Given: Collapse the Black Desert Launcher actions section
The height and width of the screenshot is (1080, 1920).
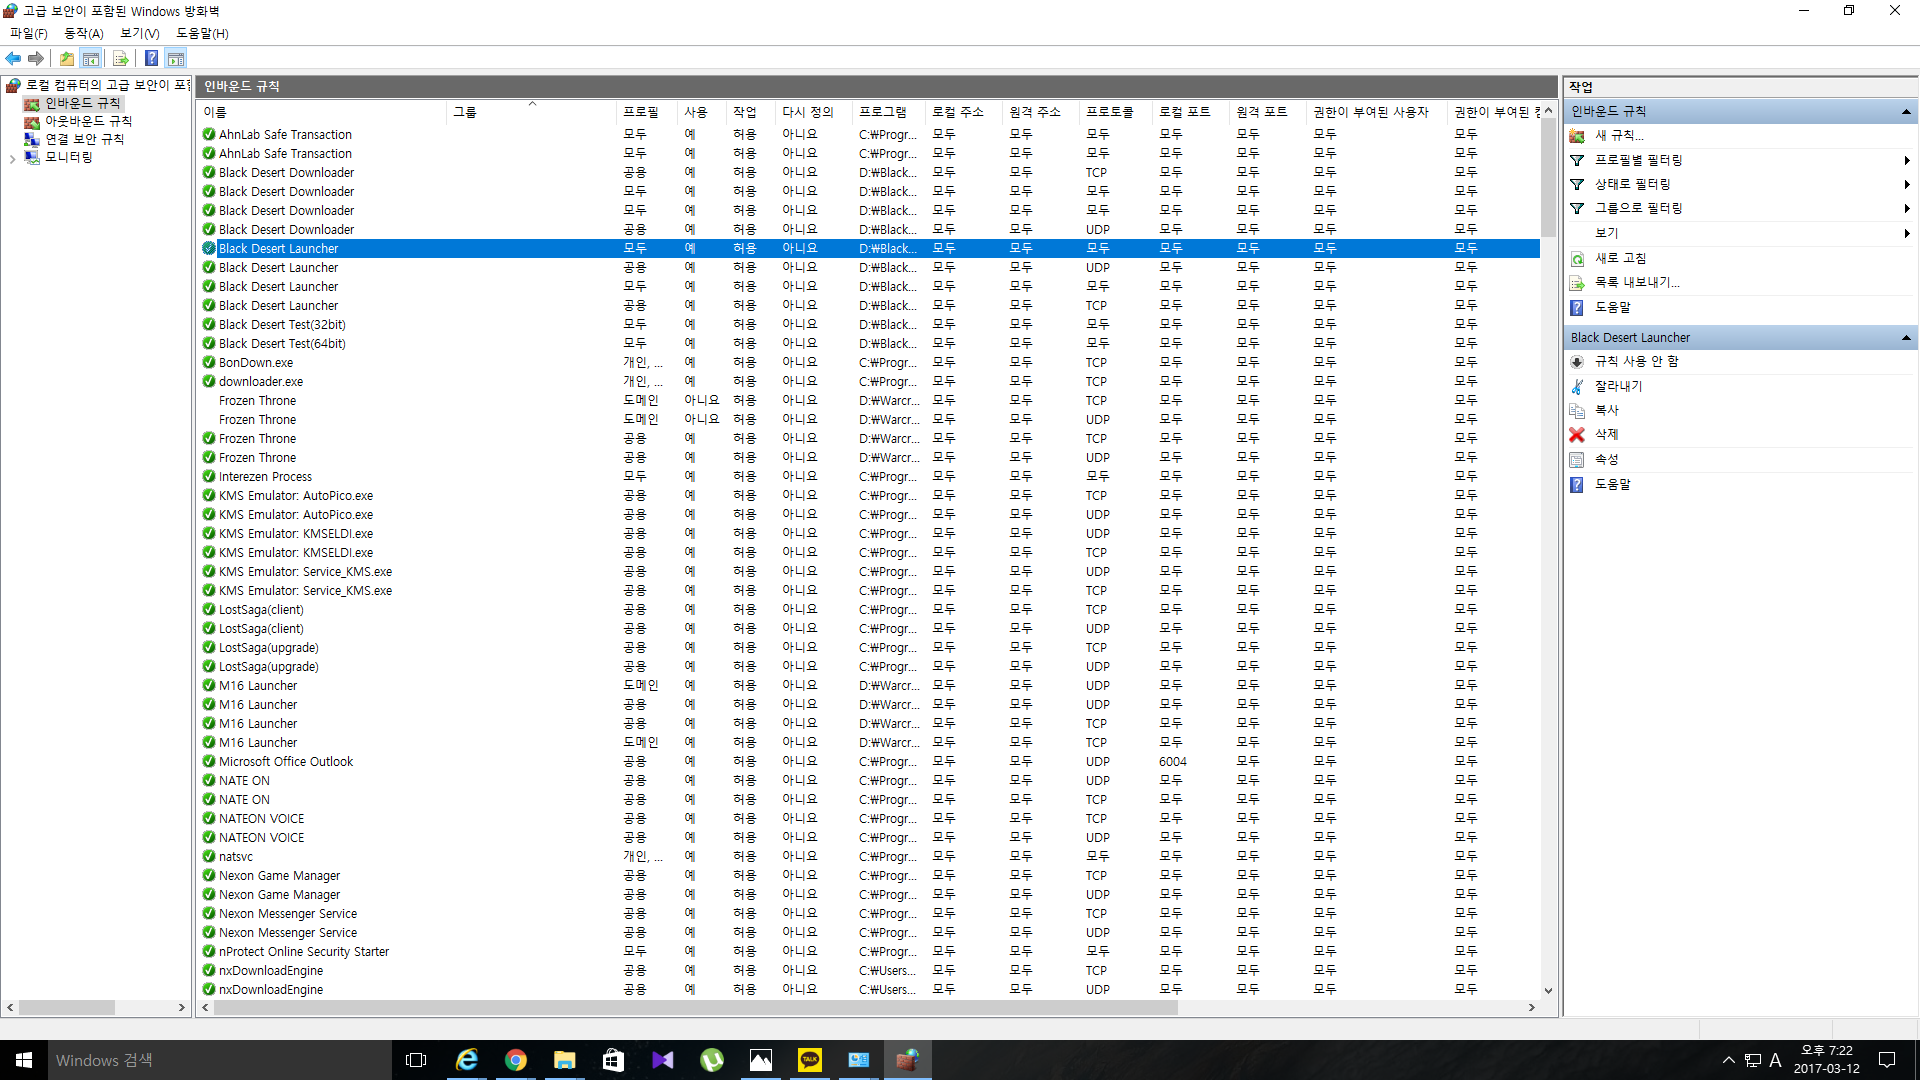Looking at the screenshot, I should pyautogui.click(x=1906, y=338).
